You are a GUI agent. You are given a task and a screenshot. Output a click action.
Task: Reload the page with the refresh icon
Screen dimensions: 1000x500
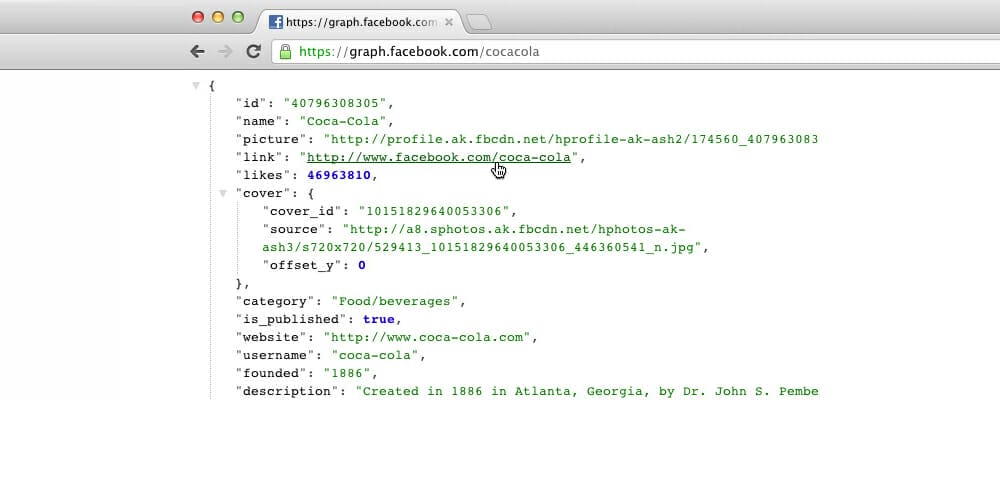tap(253, 52)
